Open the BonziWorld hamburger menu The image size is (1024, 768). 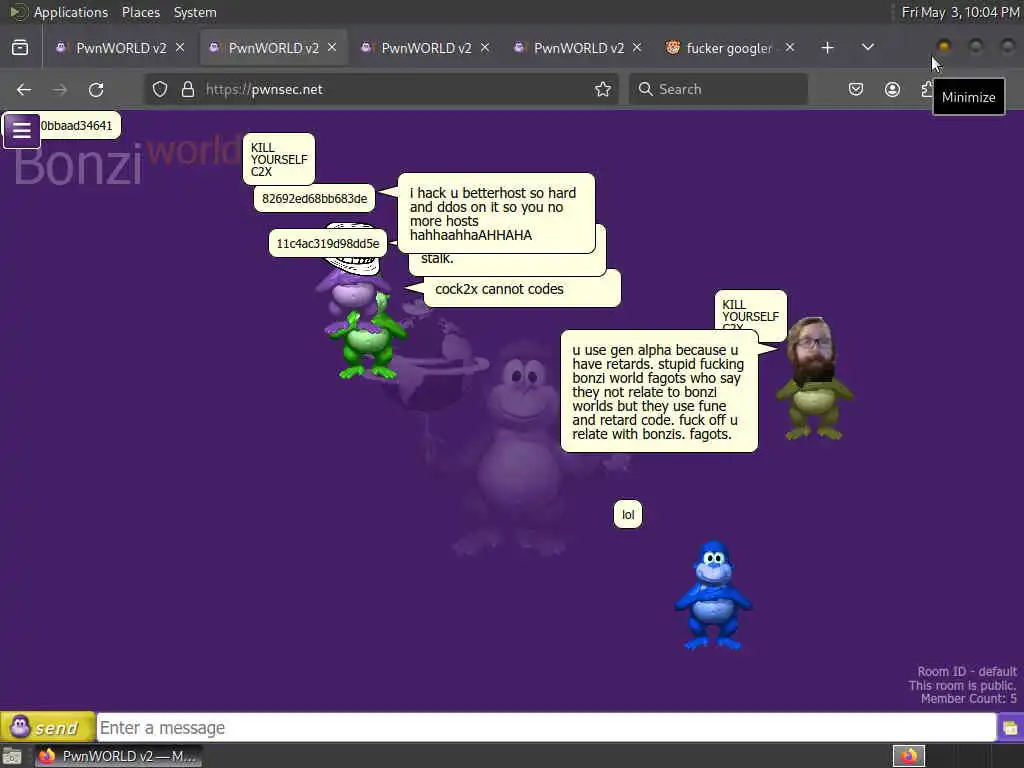(22, 130)
